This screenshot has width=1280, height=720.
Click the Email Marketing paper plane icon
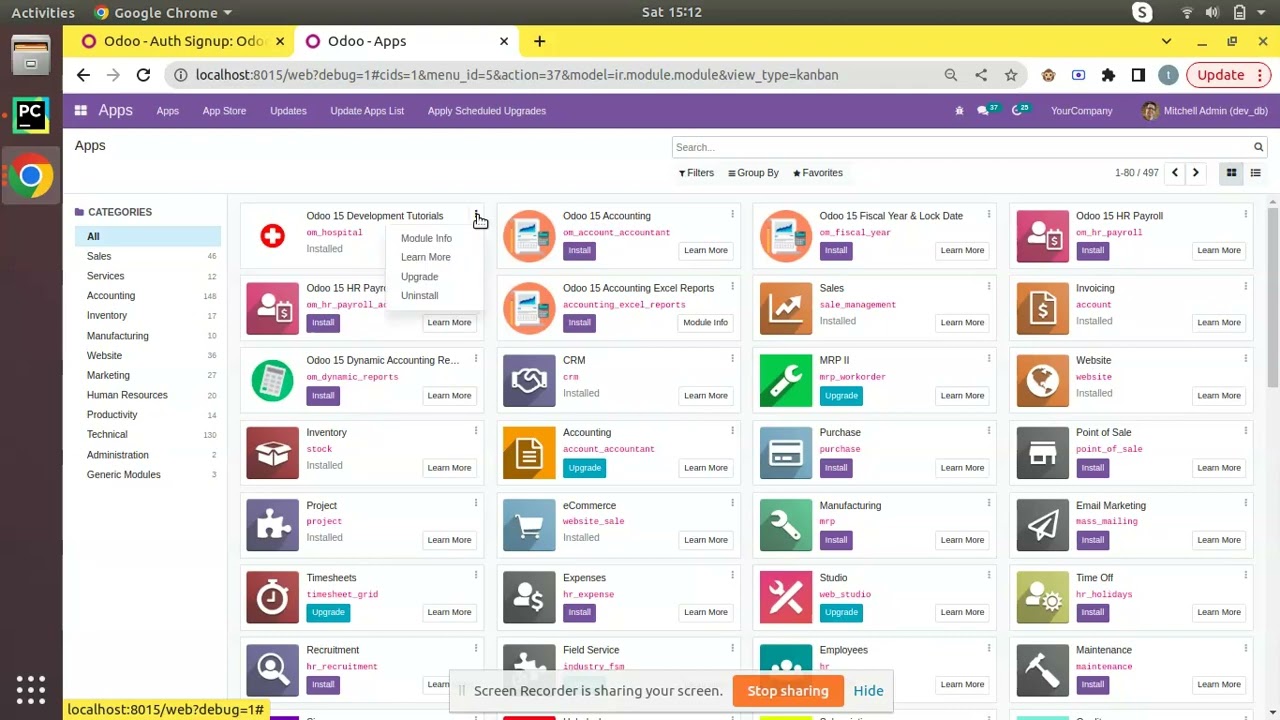1043,525
